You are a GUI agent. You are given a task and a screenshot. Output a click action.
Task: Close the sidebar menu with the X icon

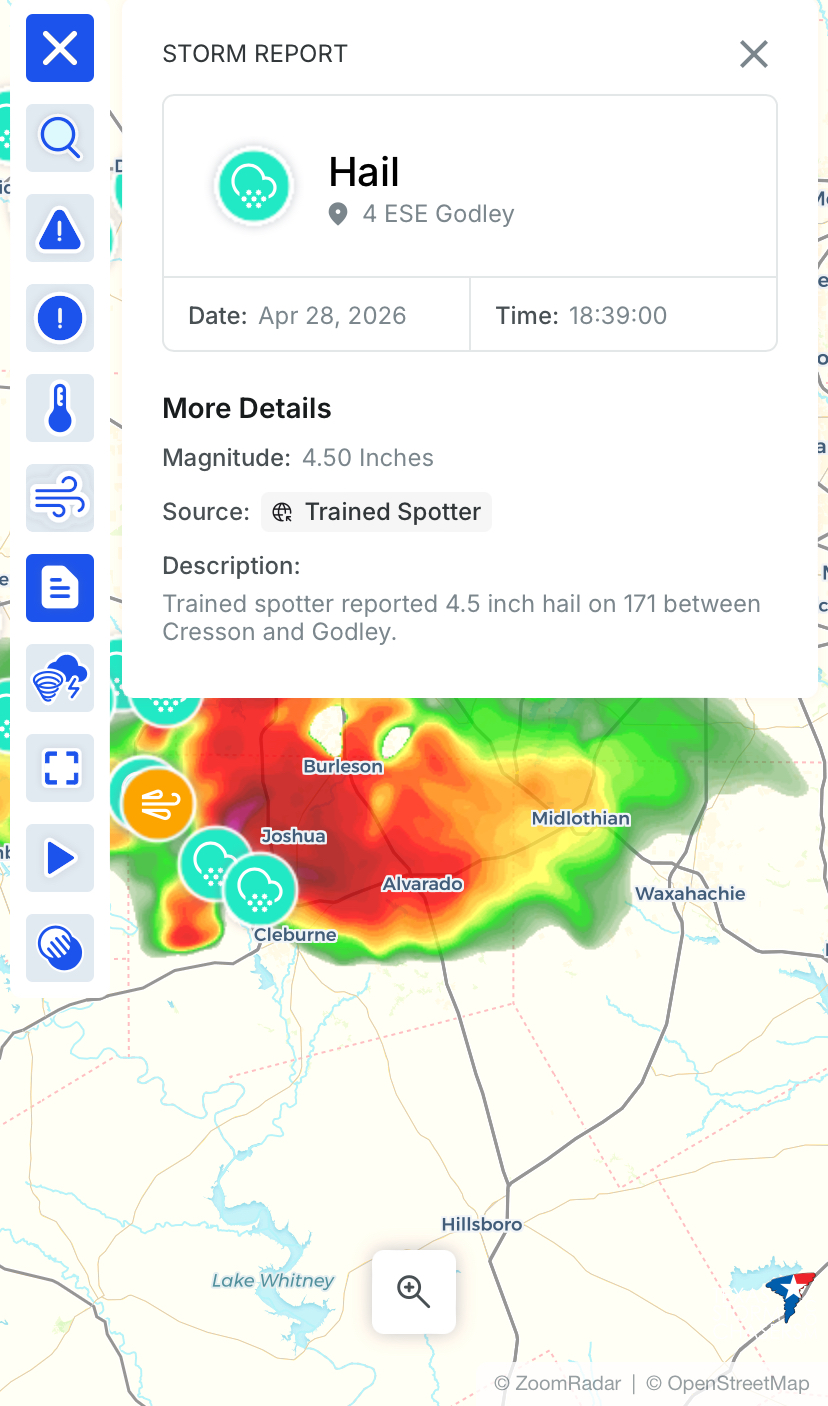click(60, 48)
